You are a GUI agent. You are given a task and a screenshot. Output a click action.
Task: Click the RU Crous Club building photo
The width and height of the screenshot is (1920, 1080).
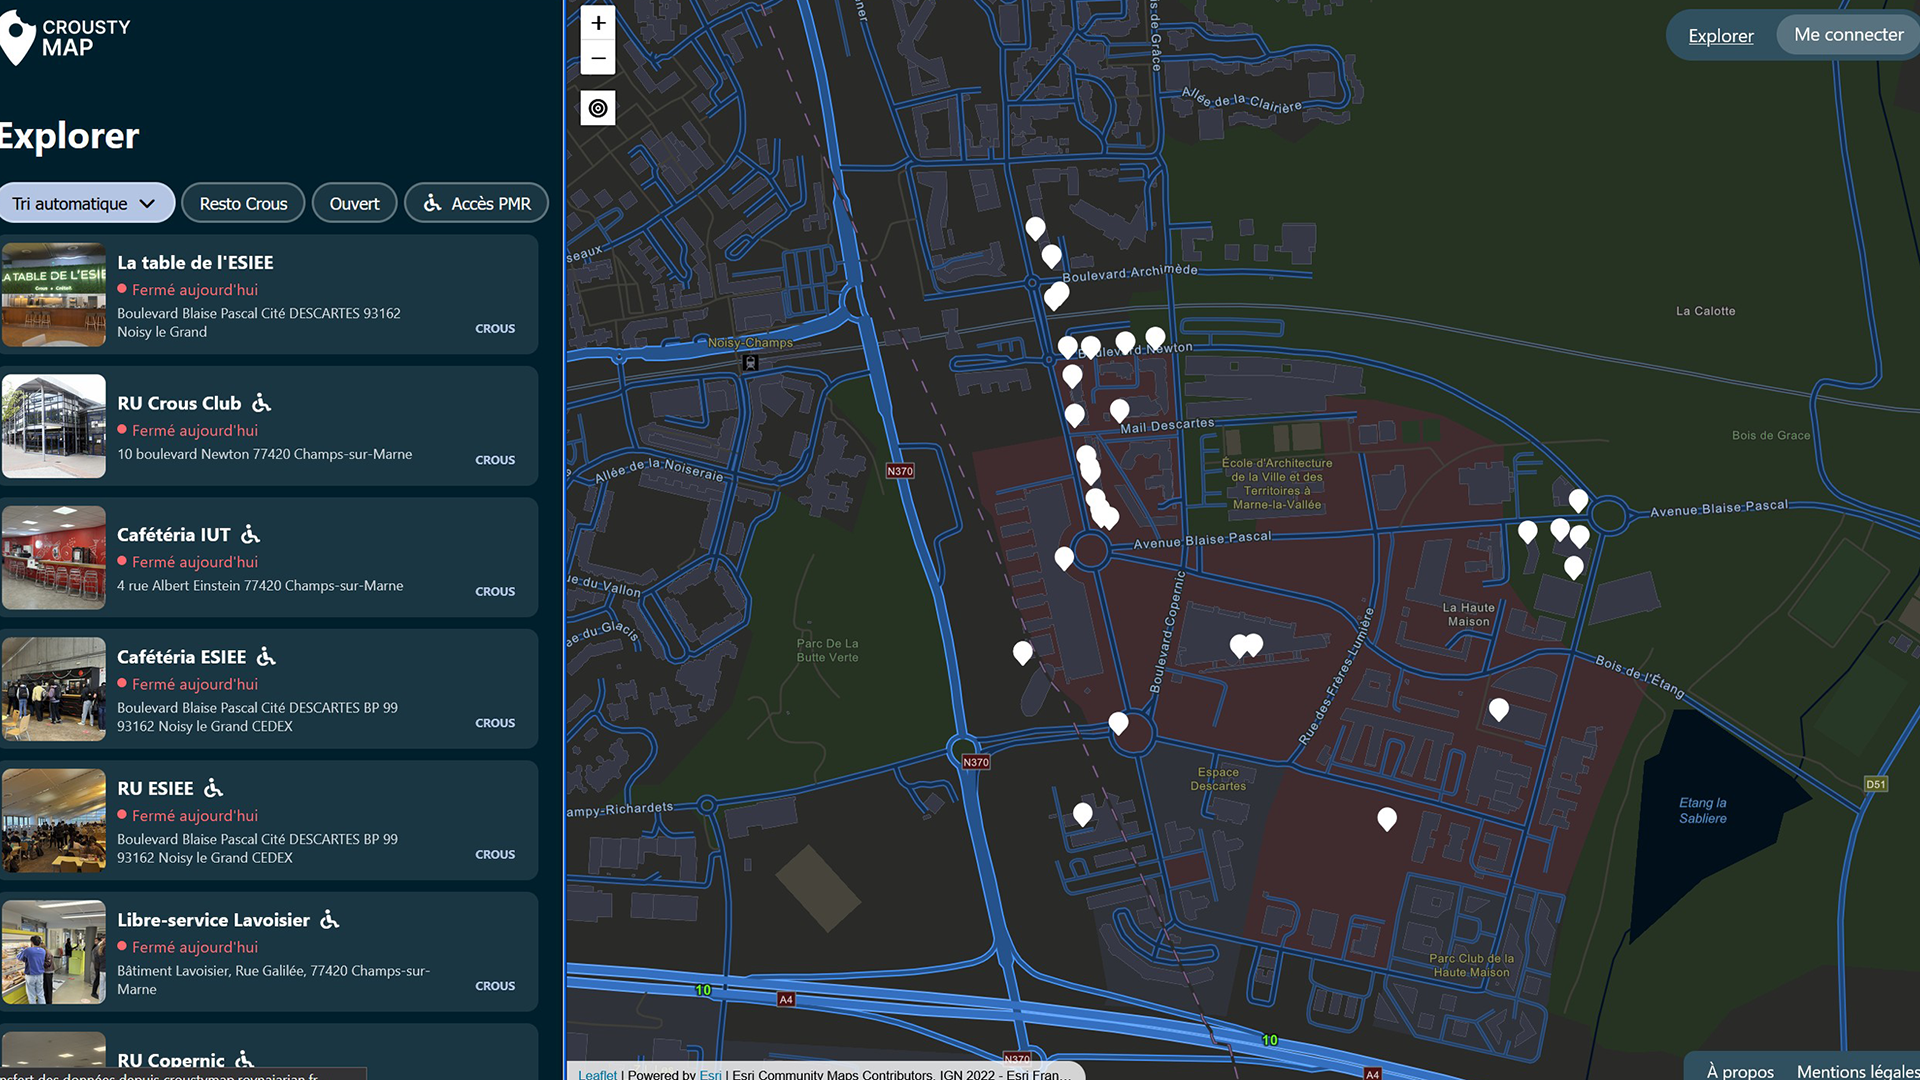54,426
